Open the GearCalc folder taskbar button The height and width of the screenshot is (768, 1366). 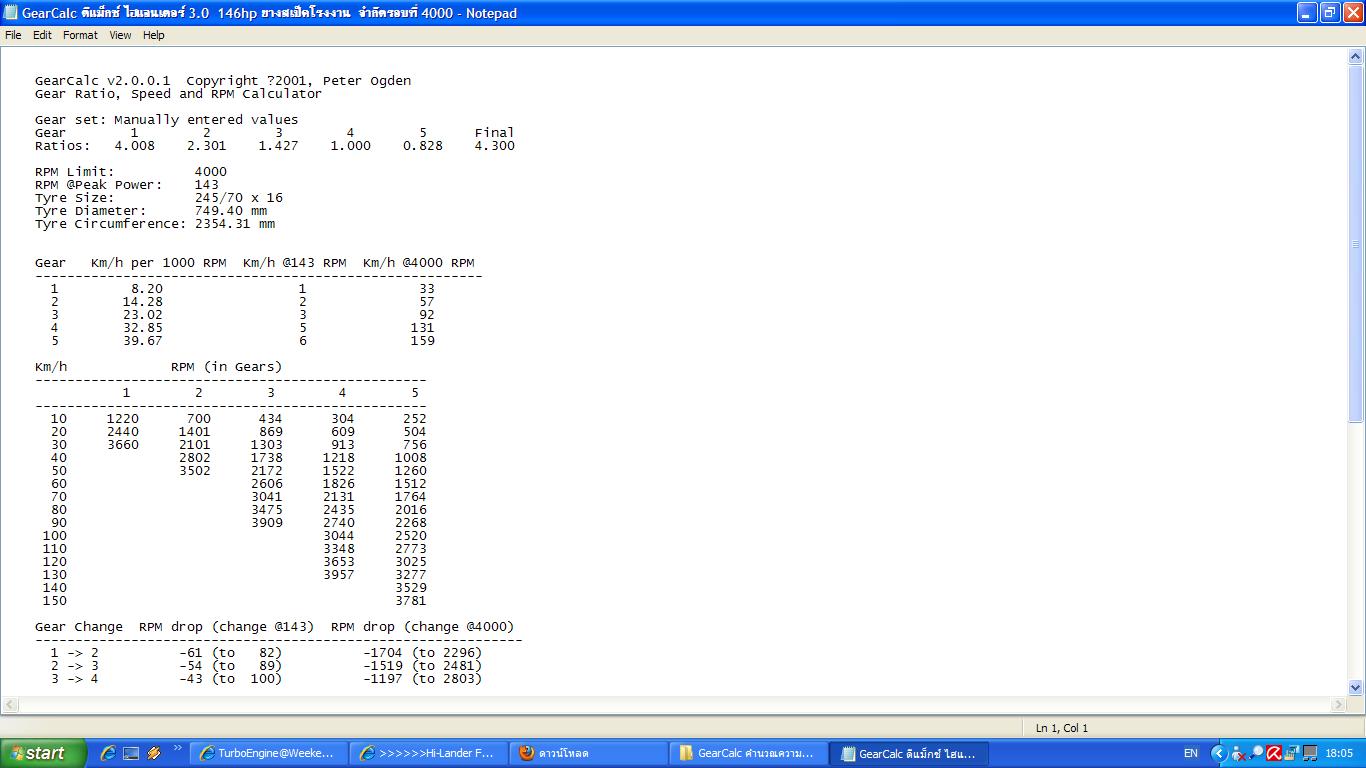point(747,753)
